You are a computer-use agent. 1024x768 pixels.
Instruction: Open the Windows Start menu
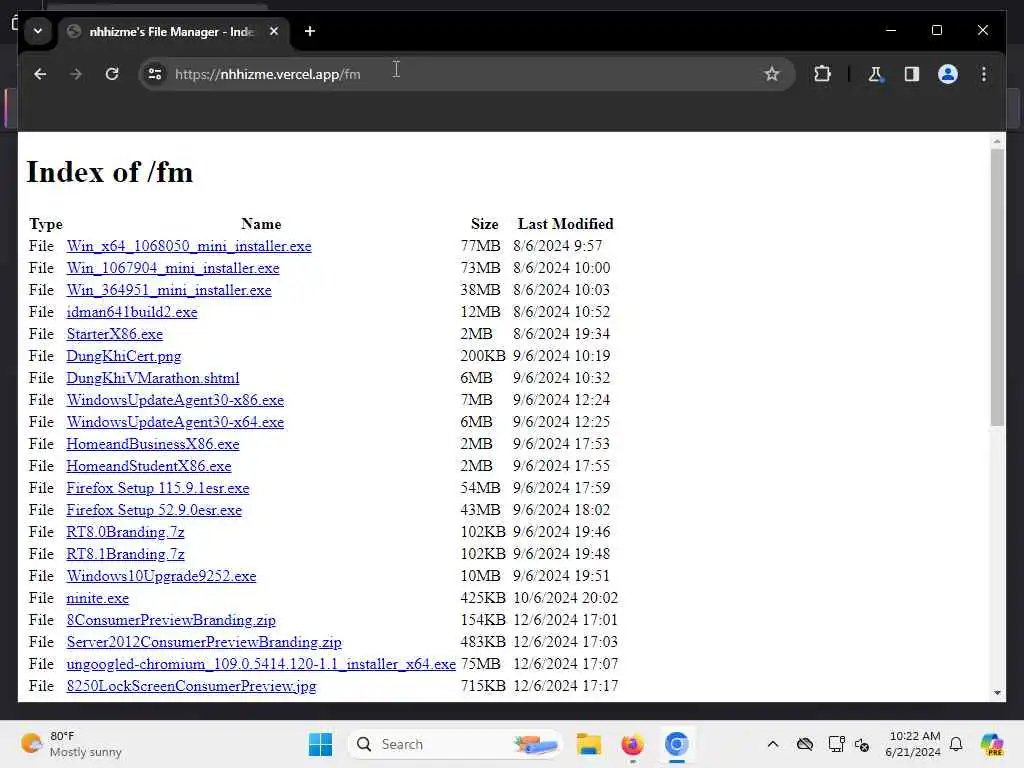(x=320, y=744)
